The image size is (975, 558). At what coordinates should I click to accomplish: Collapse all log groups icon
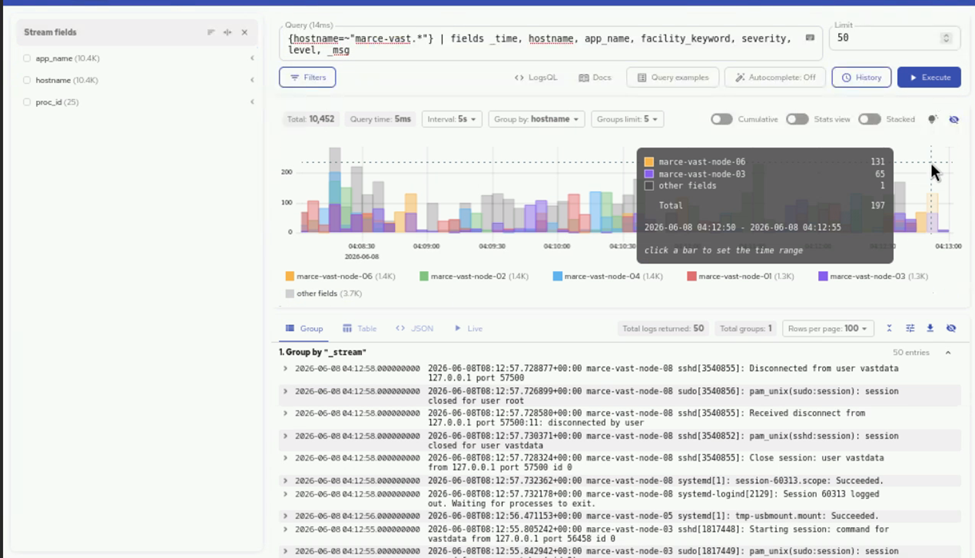pyautogui.click(x=889, y=328)
